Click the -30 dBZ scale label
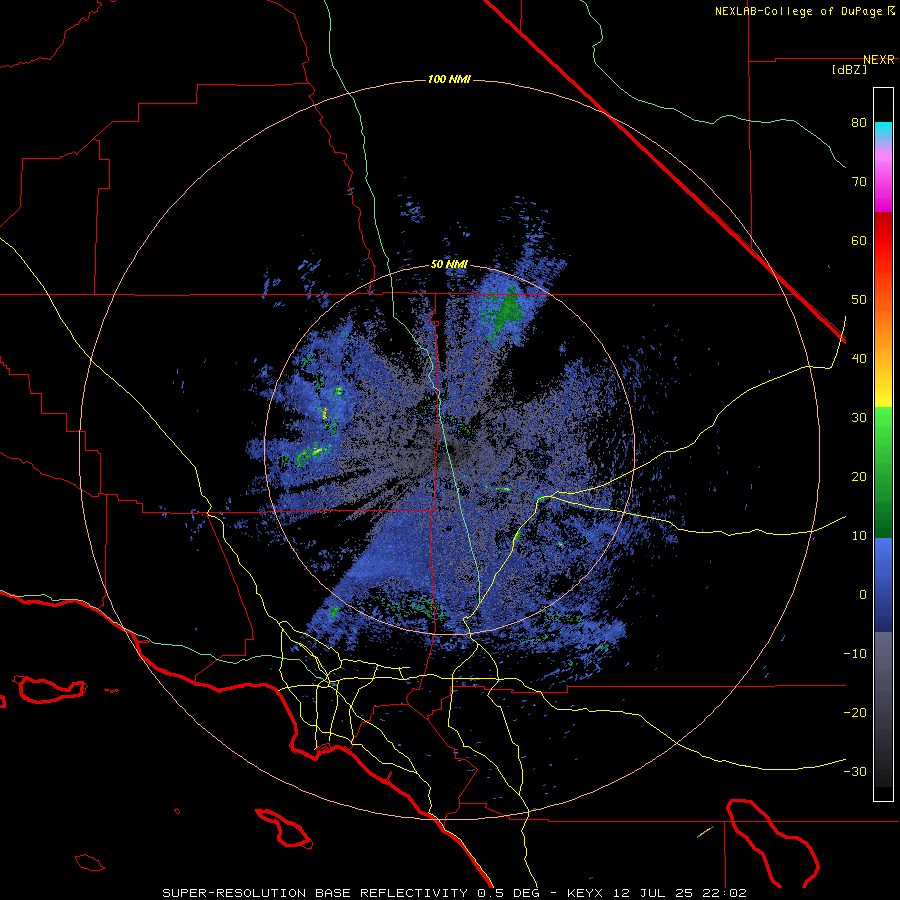 tap(855, 772)
